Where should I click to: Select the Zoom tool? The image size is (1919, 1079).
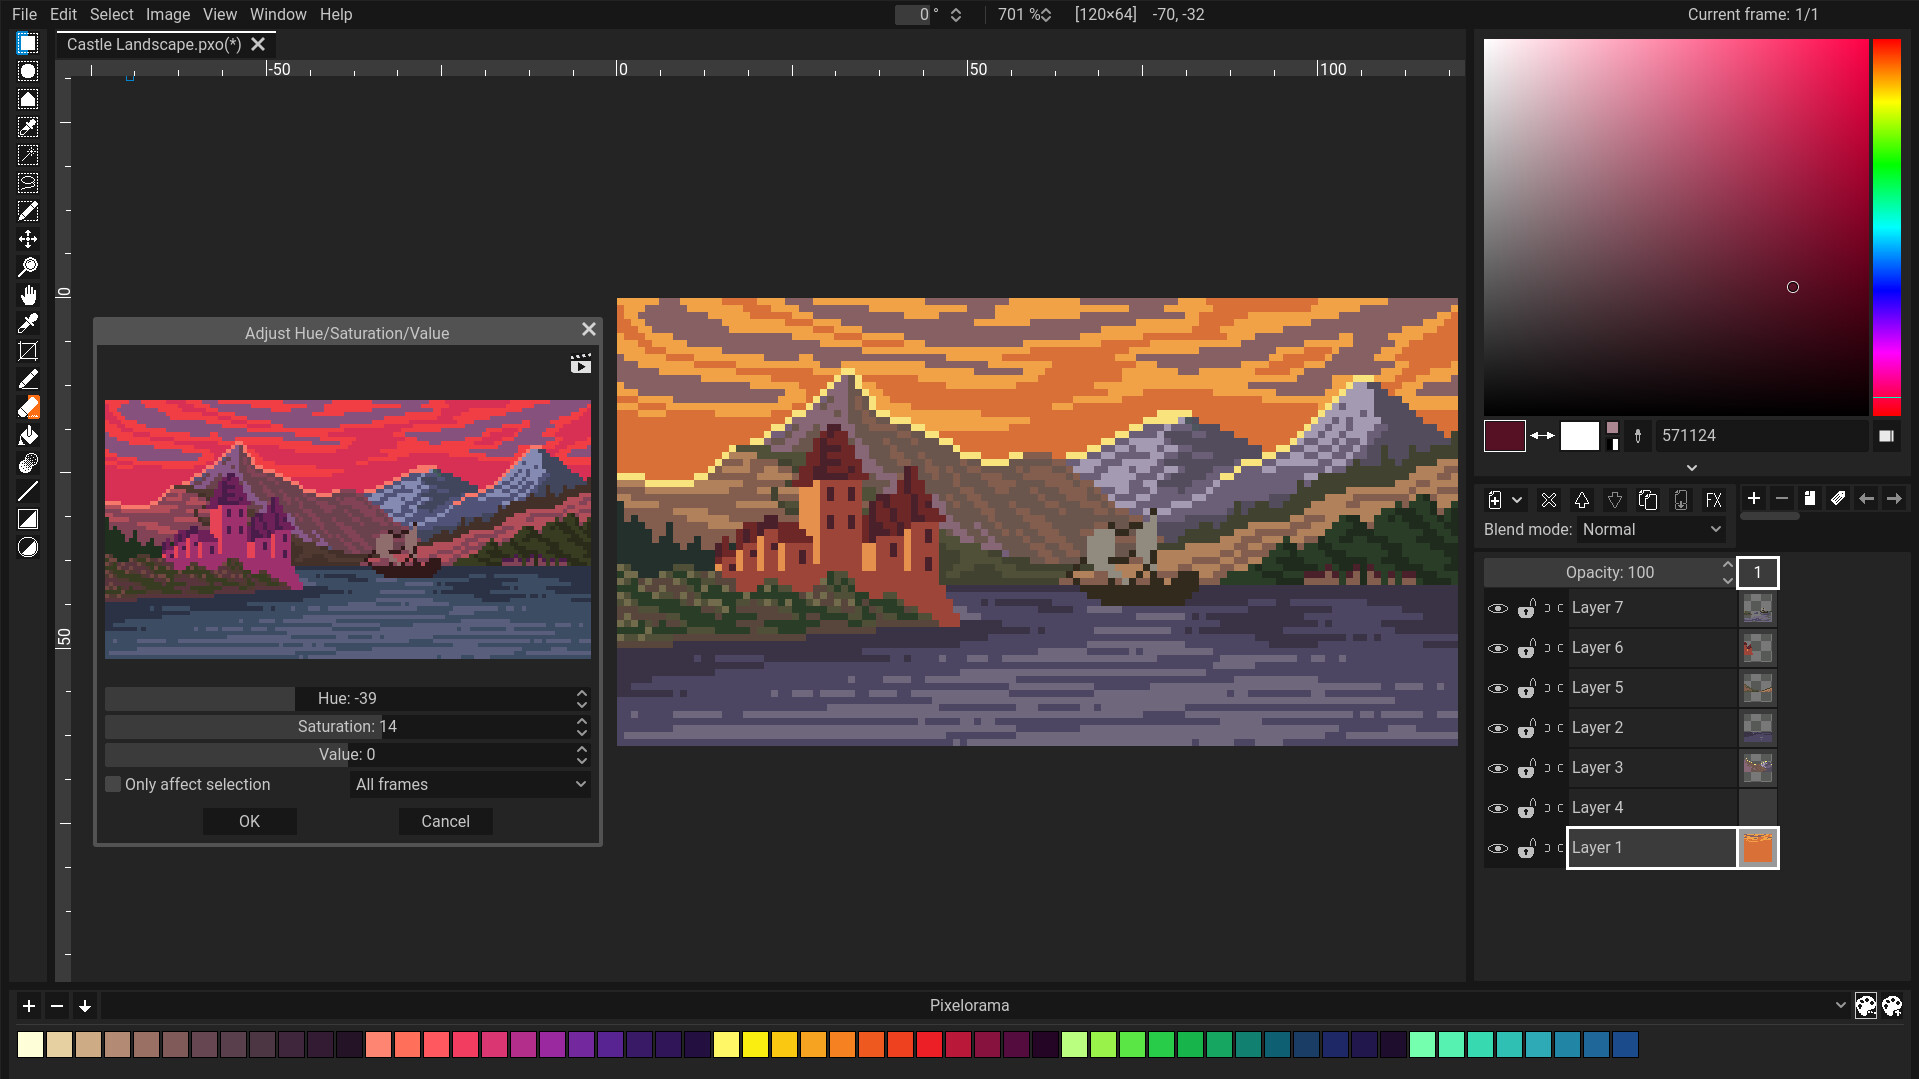[28, 267]
